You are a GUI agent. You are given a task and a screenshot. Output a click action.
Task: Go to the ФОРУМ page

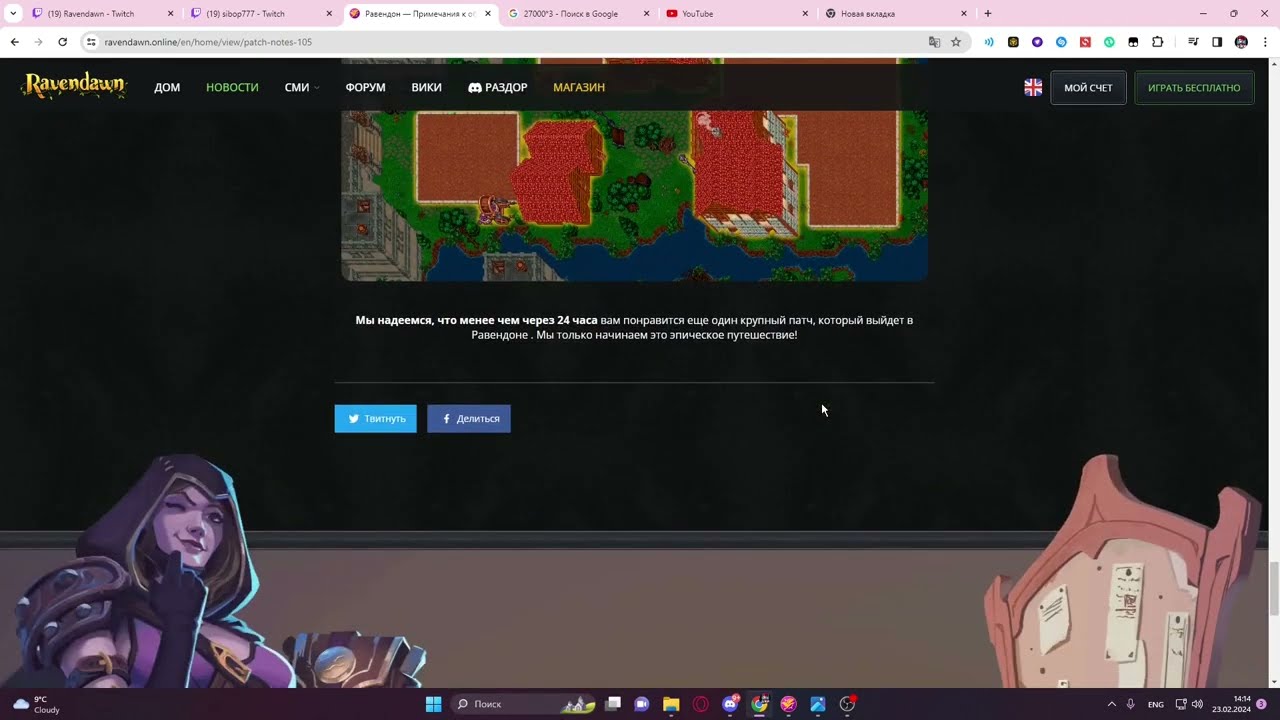(365, 88)
